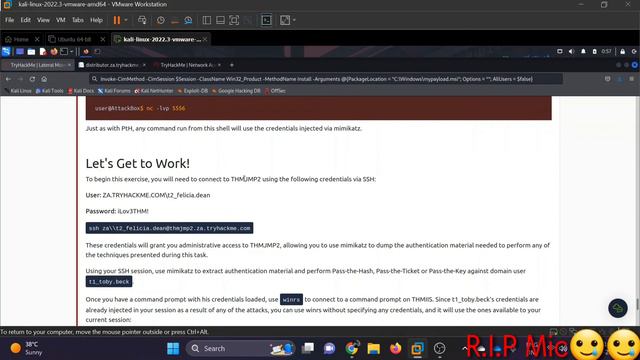
Task: Click the ssh command code block
Action: 169,228
